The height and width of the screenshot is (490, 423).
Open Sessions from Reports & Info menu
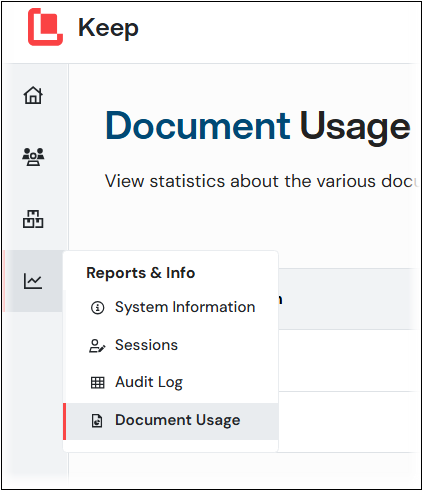click(172, 345)
